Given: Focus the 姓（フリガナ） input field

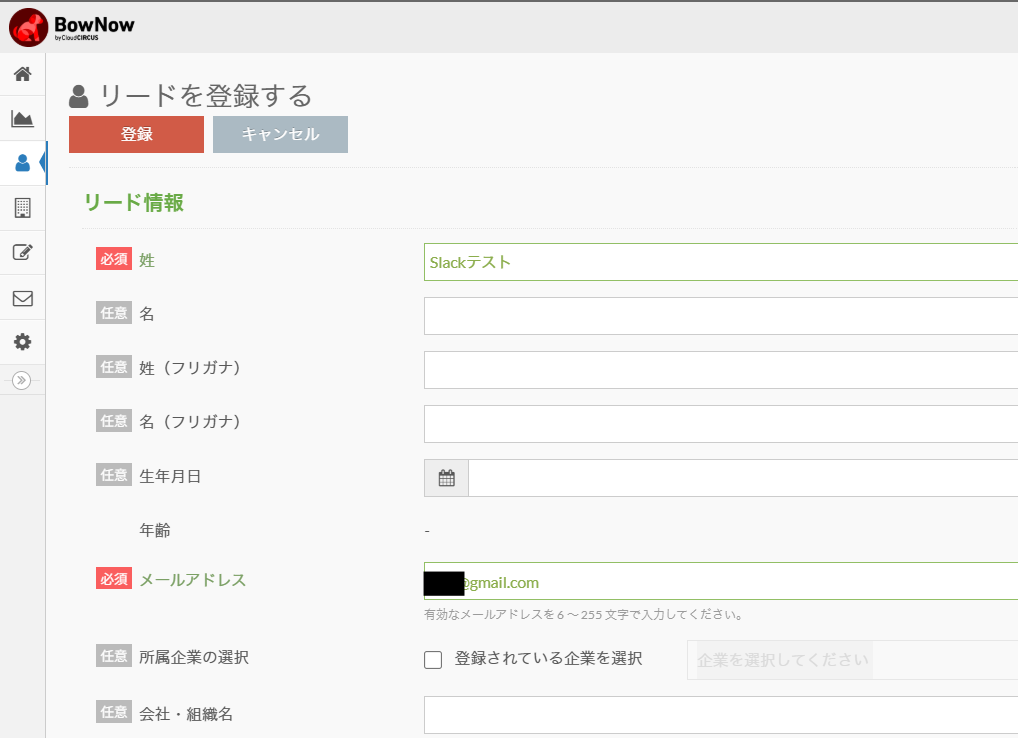Looking at the screenshot, I should [x=720, y=370].
